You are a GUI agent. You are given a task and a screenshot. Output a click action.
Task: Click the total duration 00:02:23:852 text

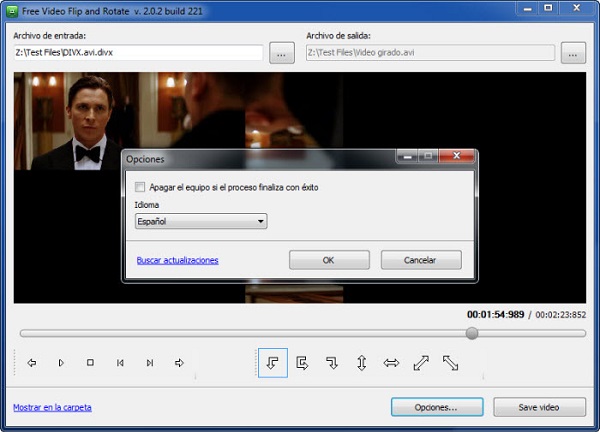click(x=561, y=315)
